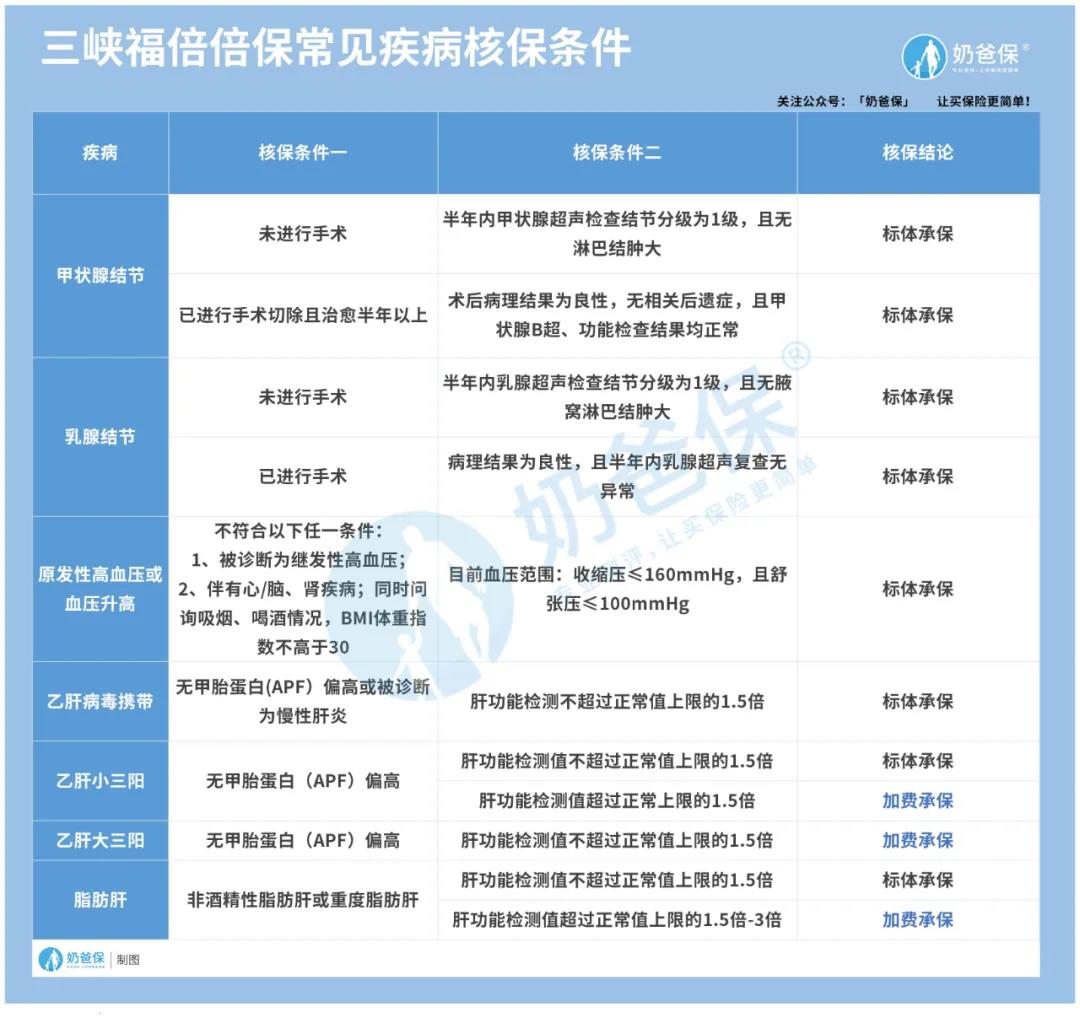This screenshot has height=1018, width=1080.
Task: Click the 半年内乳腺超声检查结节分级为1级 cell
Action: click(617, 397)
